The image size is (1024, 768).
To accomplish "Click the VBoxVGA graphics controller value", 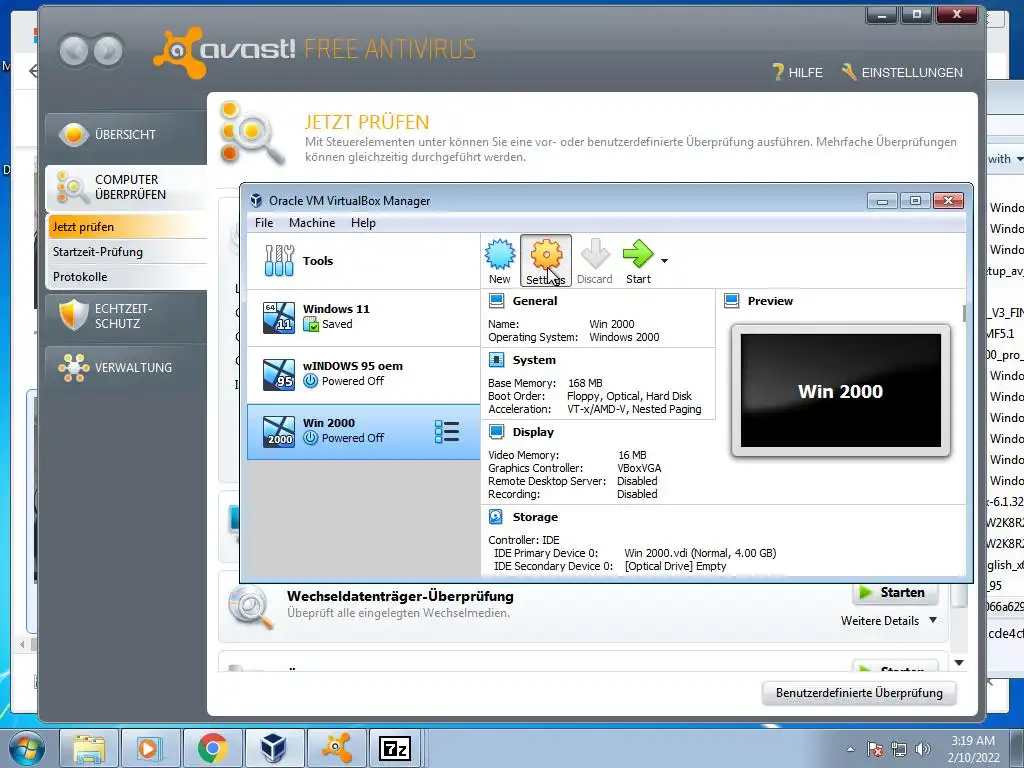I will (639, 468).
